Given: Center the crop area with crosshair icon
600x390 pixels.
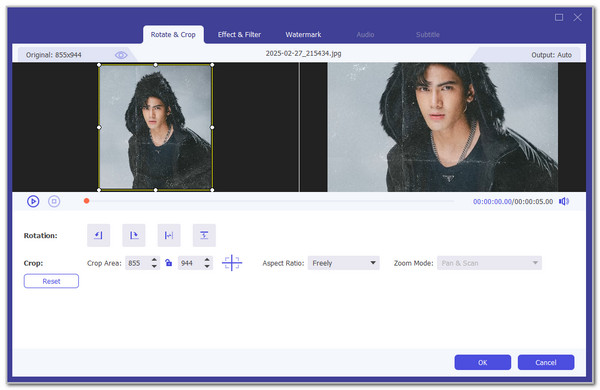Looking at the screenshot, I should click(x=232, y=263).
